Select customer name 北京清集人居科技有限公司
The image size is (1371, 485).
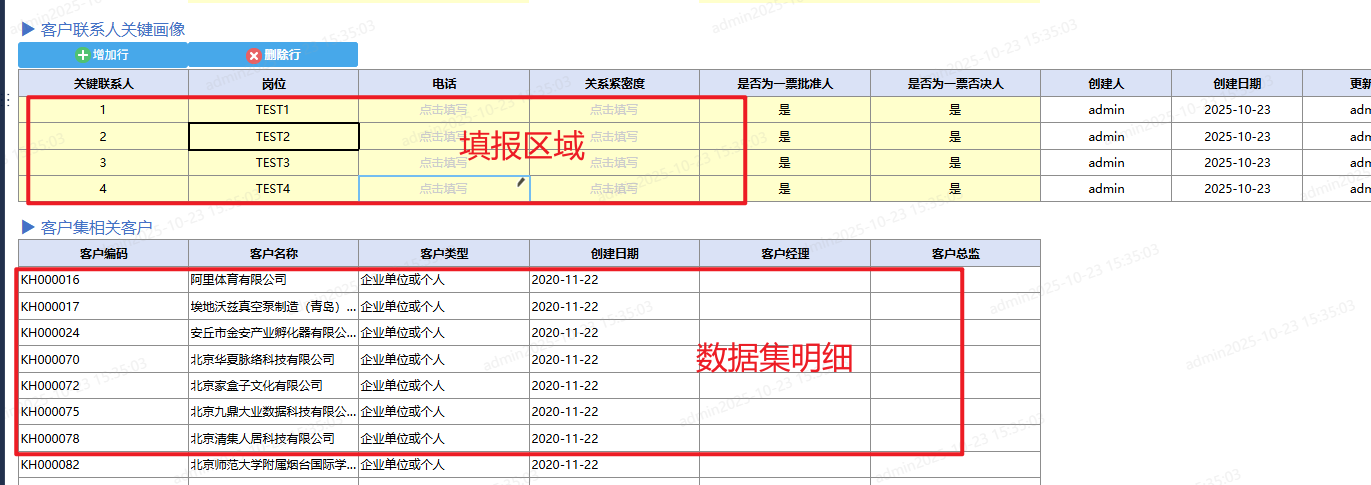pos(262,438)
